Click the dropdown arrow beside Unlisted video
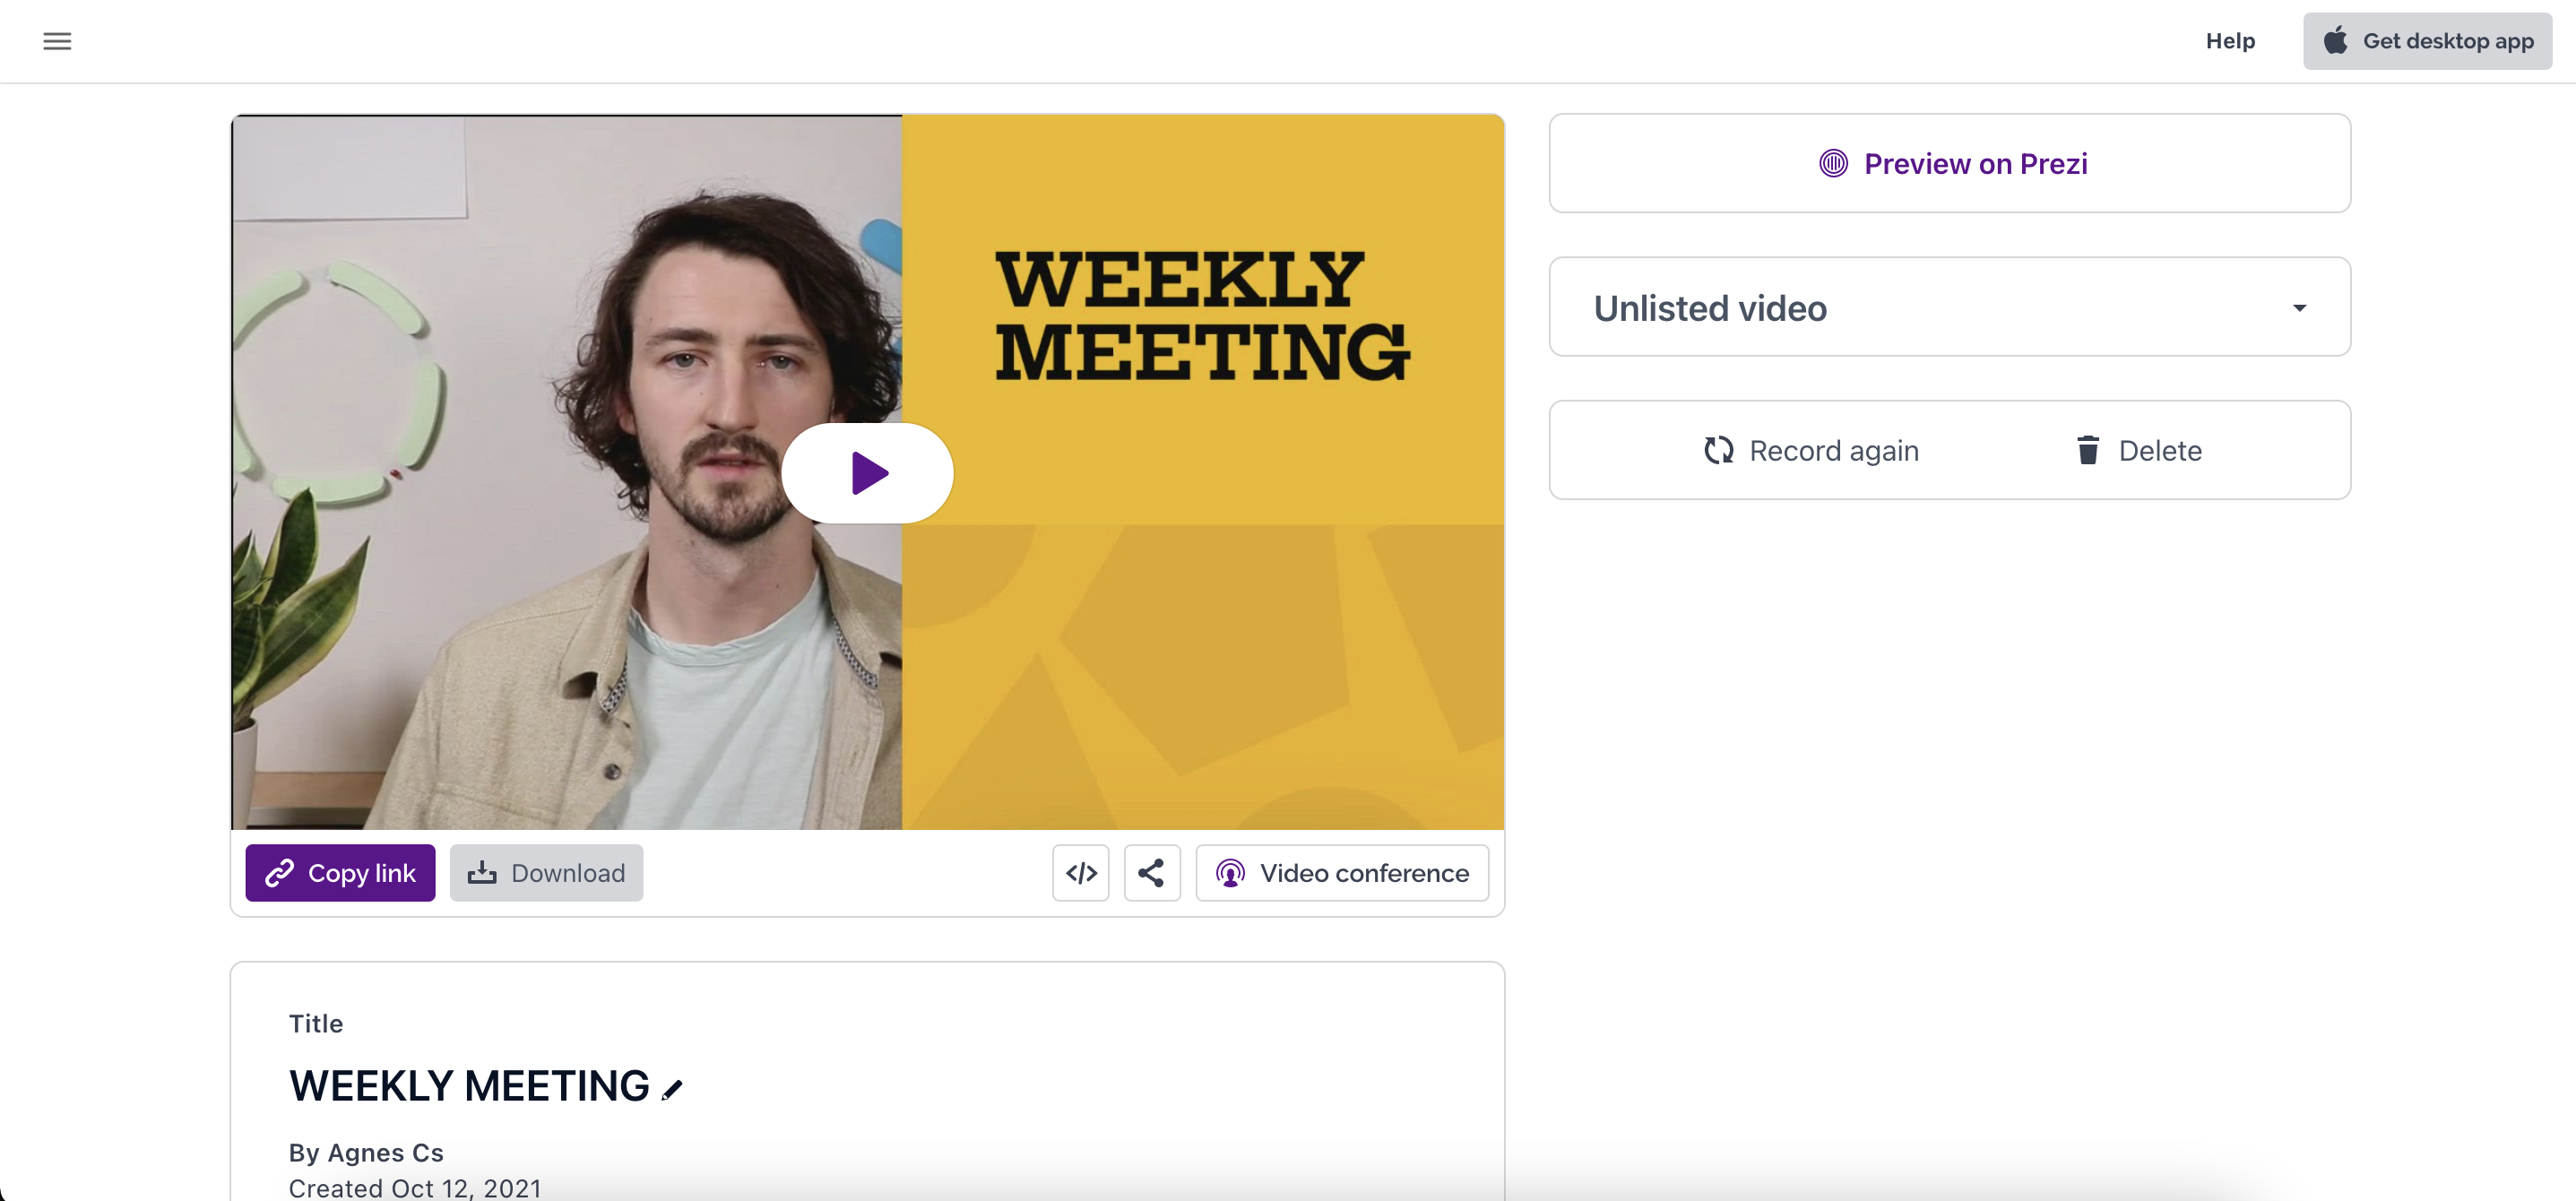 [2299, 308]
